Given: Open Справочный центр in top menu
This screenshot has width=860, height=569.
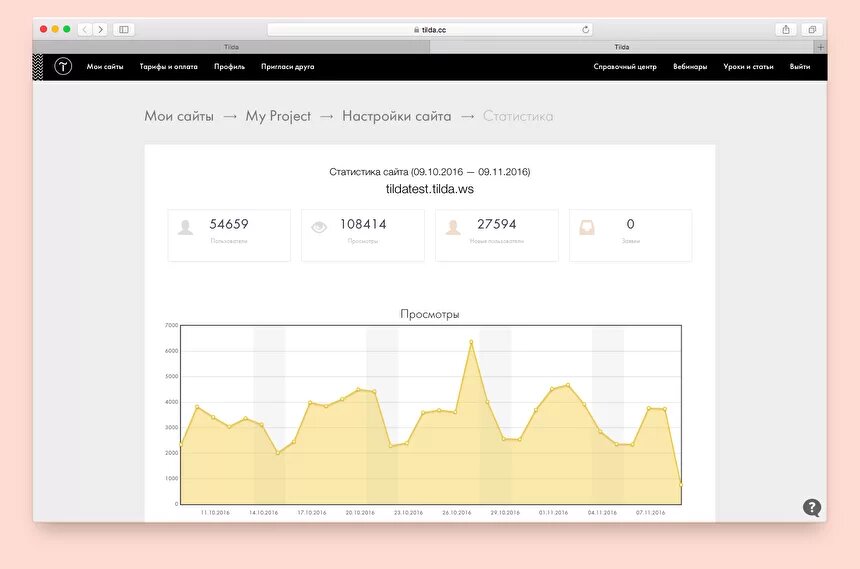Looking at the screenshot, I should click(625, 66).
